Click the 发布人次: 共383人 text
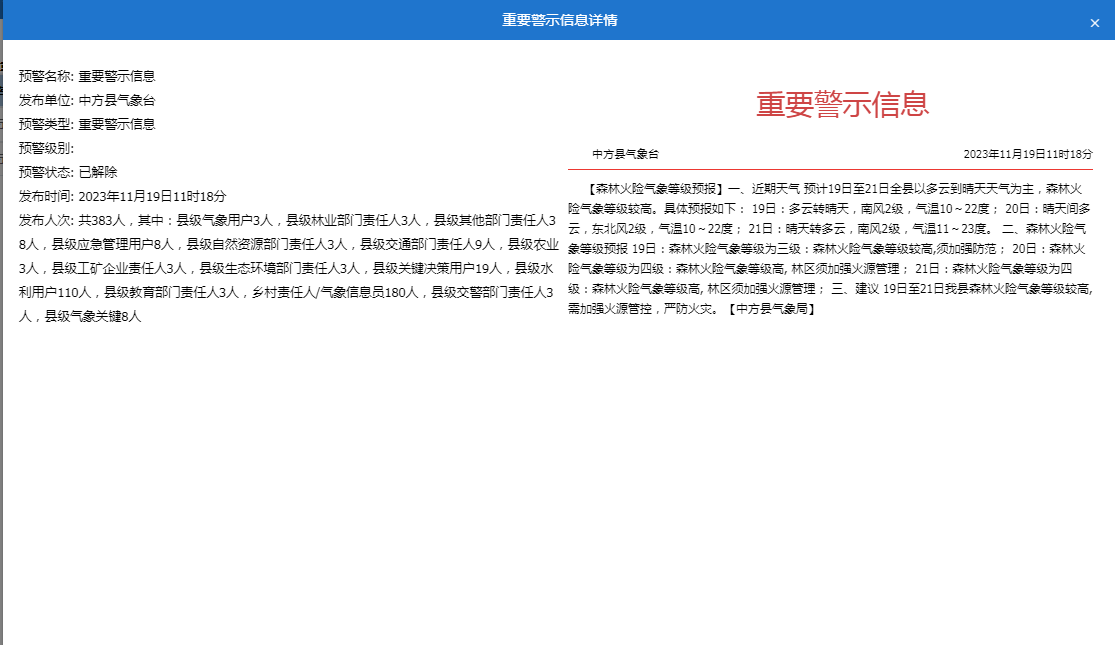 (x=72, y=220)
